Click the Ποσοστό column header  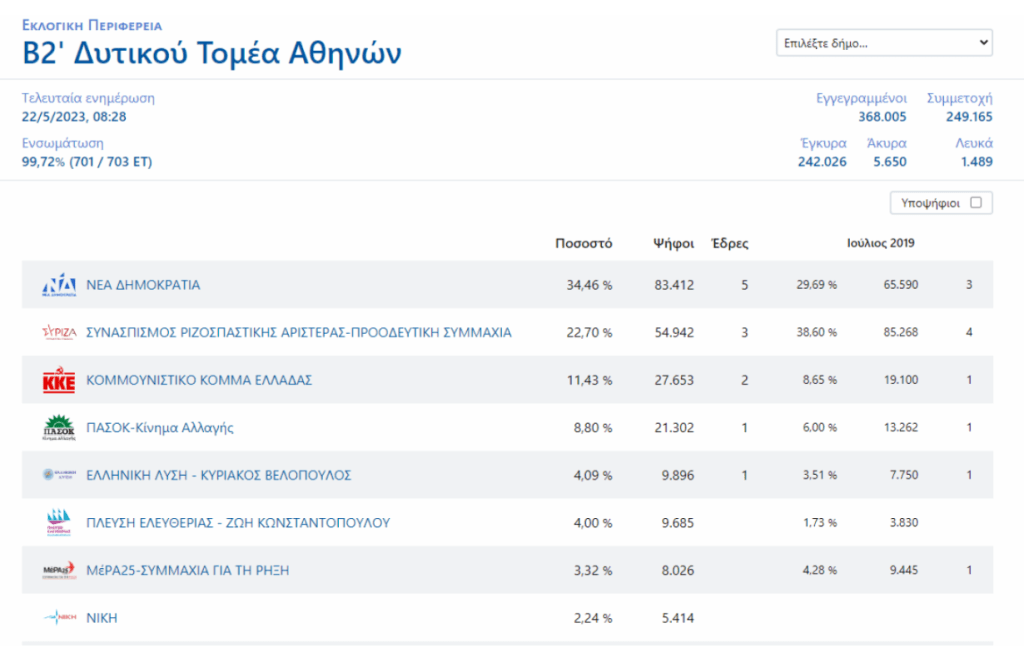pos(583,243)
